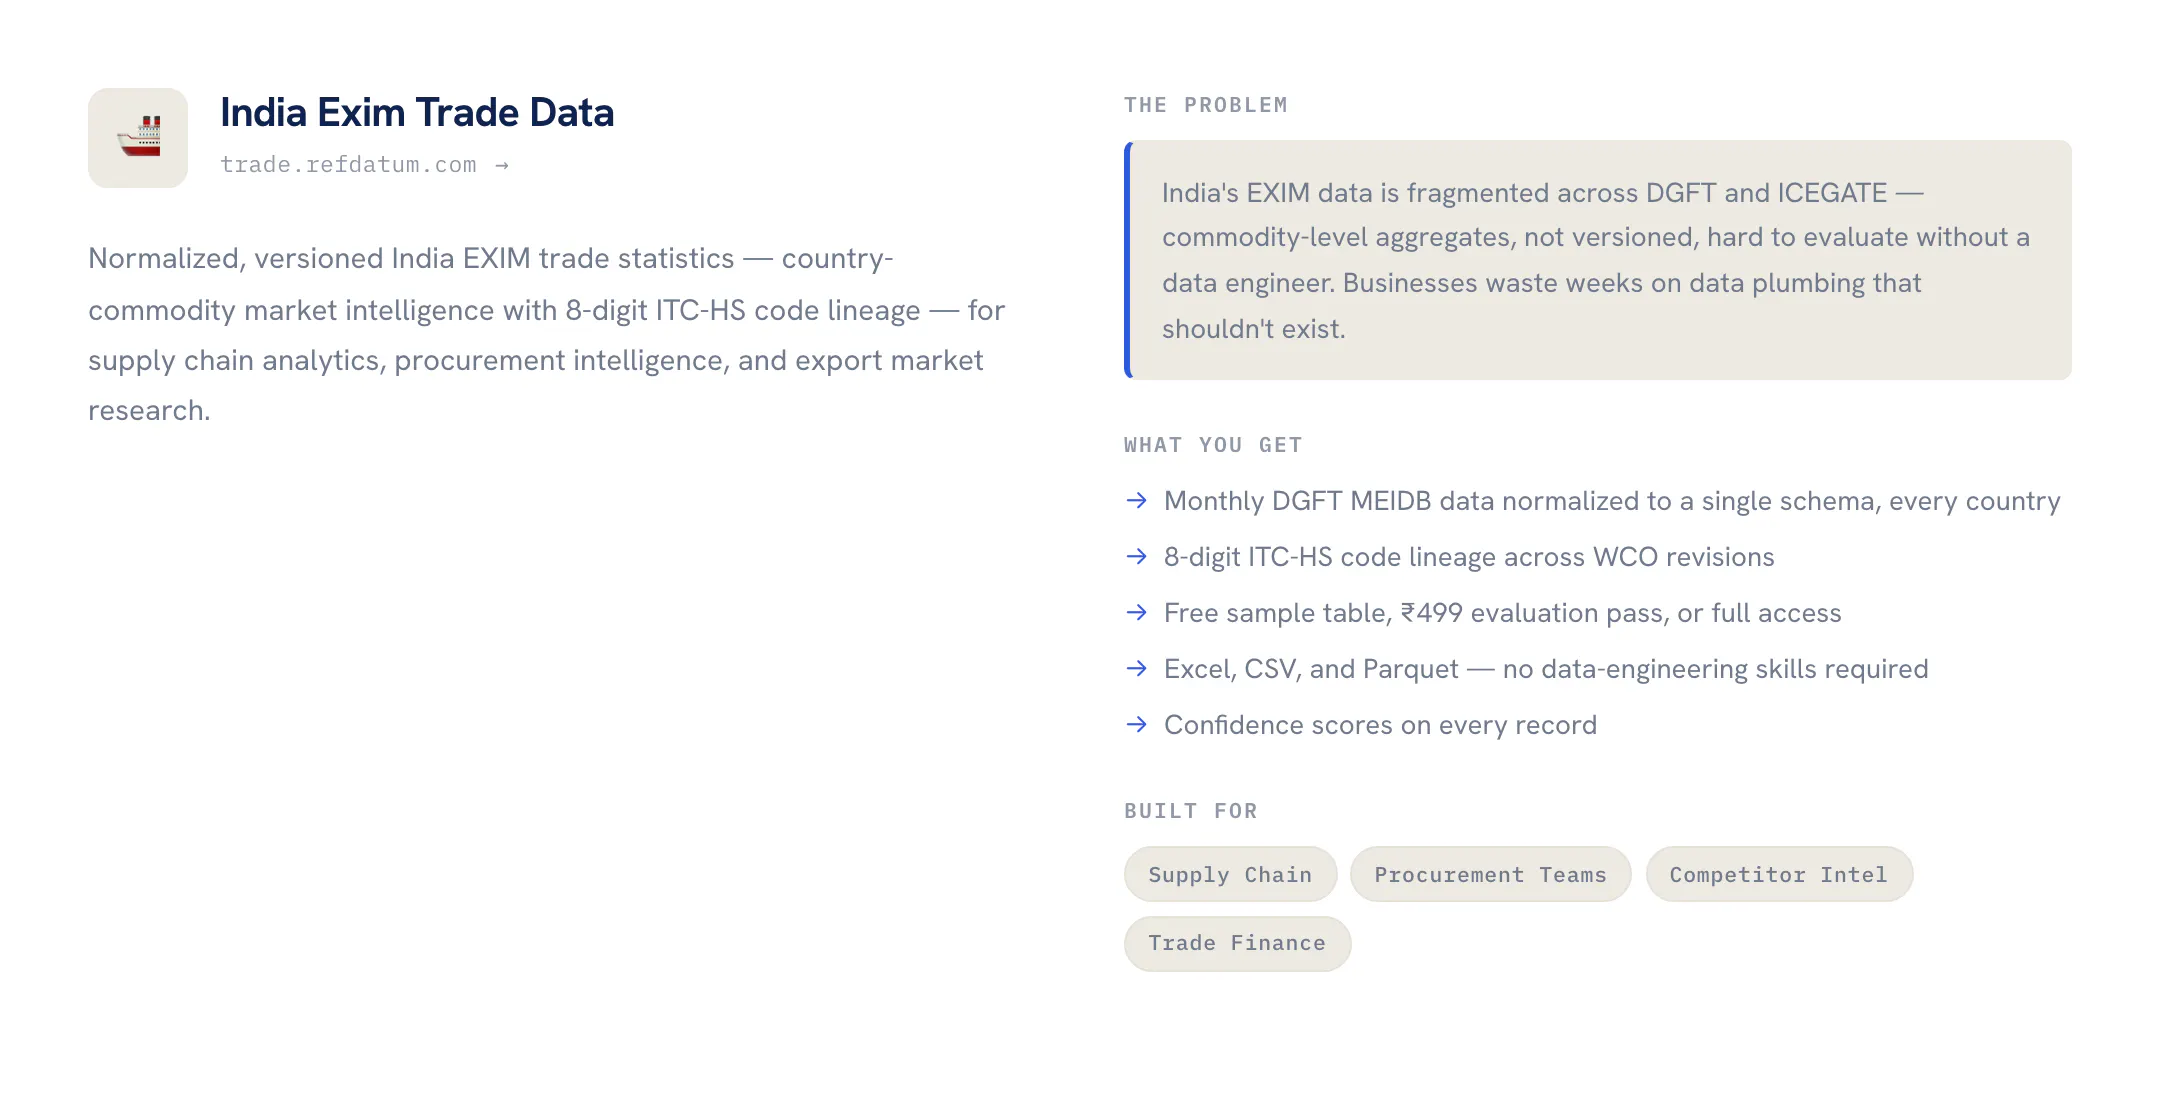Click the ship emoji product icon
The width and height of the screenshot is (2160, 1104).
138,138
